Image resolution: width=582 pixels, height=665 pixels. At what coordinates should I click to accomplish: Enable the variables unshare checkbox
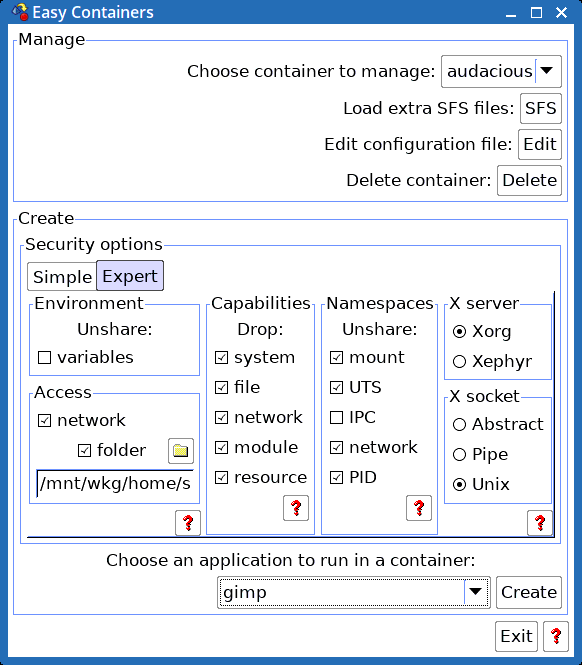tap(45, 358)
